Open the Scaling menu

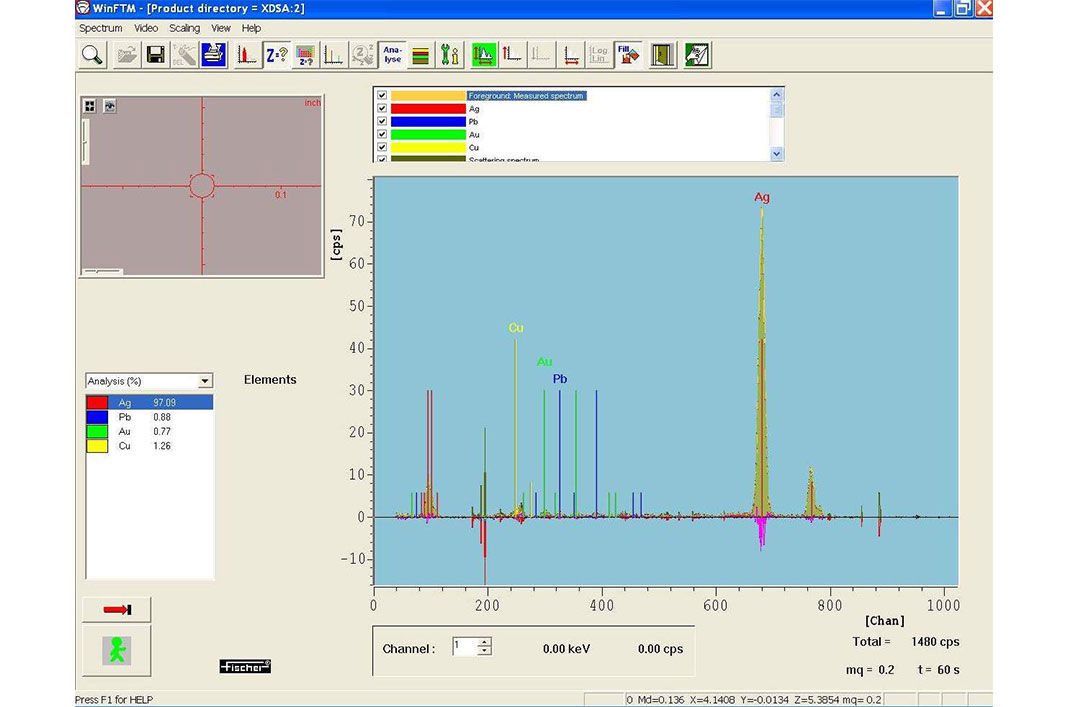[183, 28]
